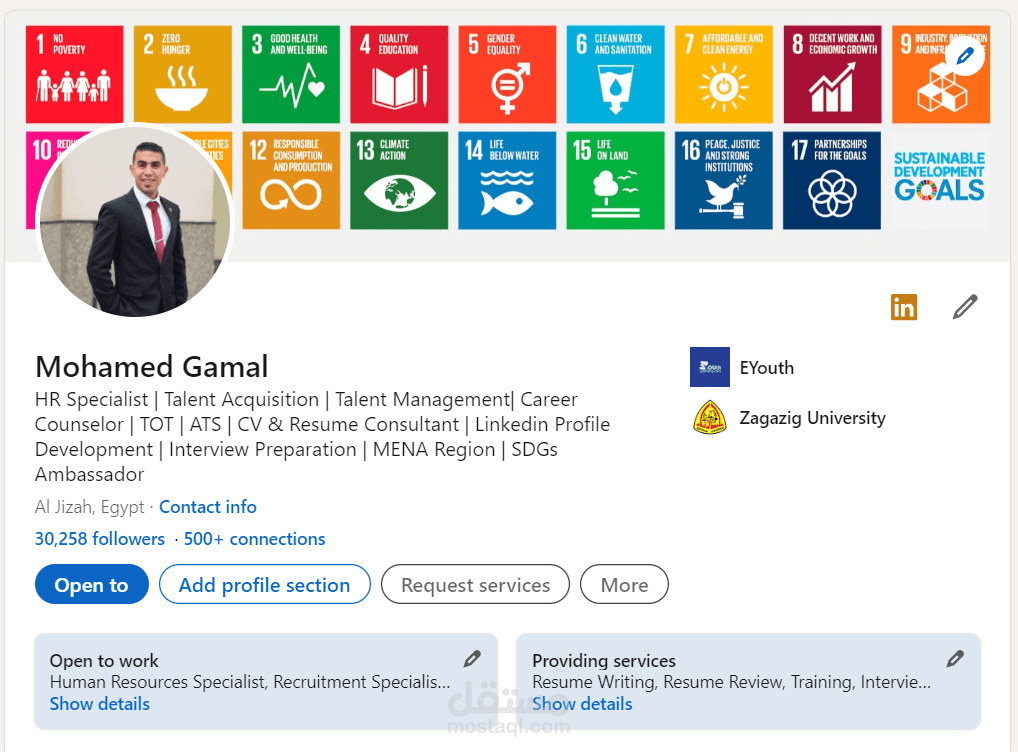The height and width of the screenshot is (752, 1018).
Task: Click the HR Specialist headline text
Action: click(x=323, y=436)
